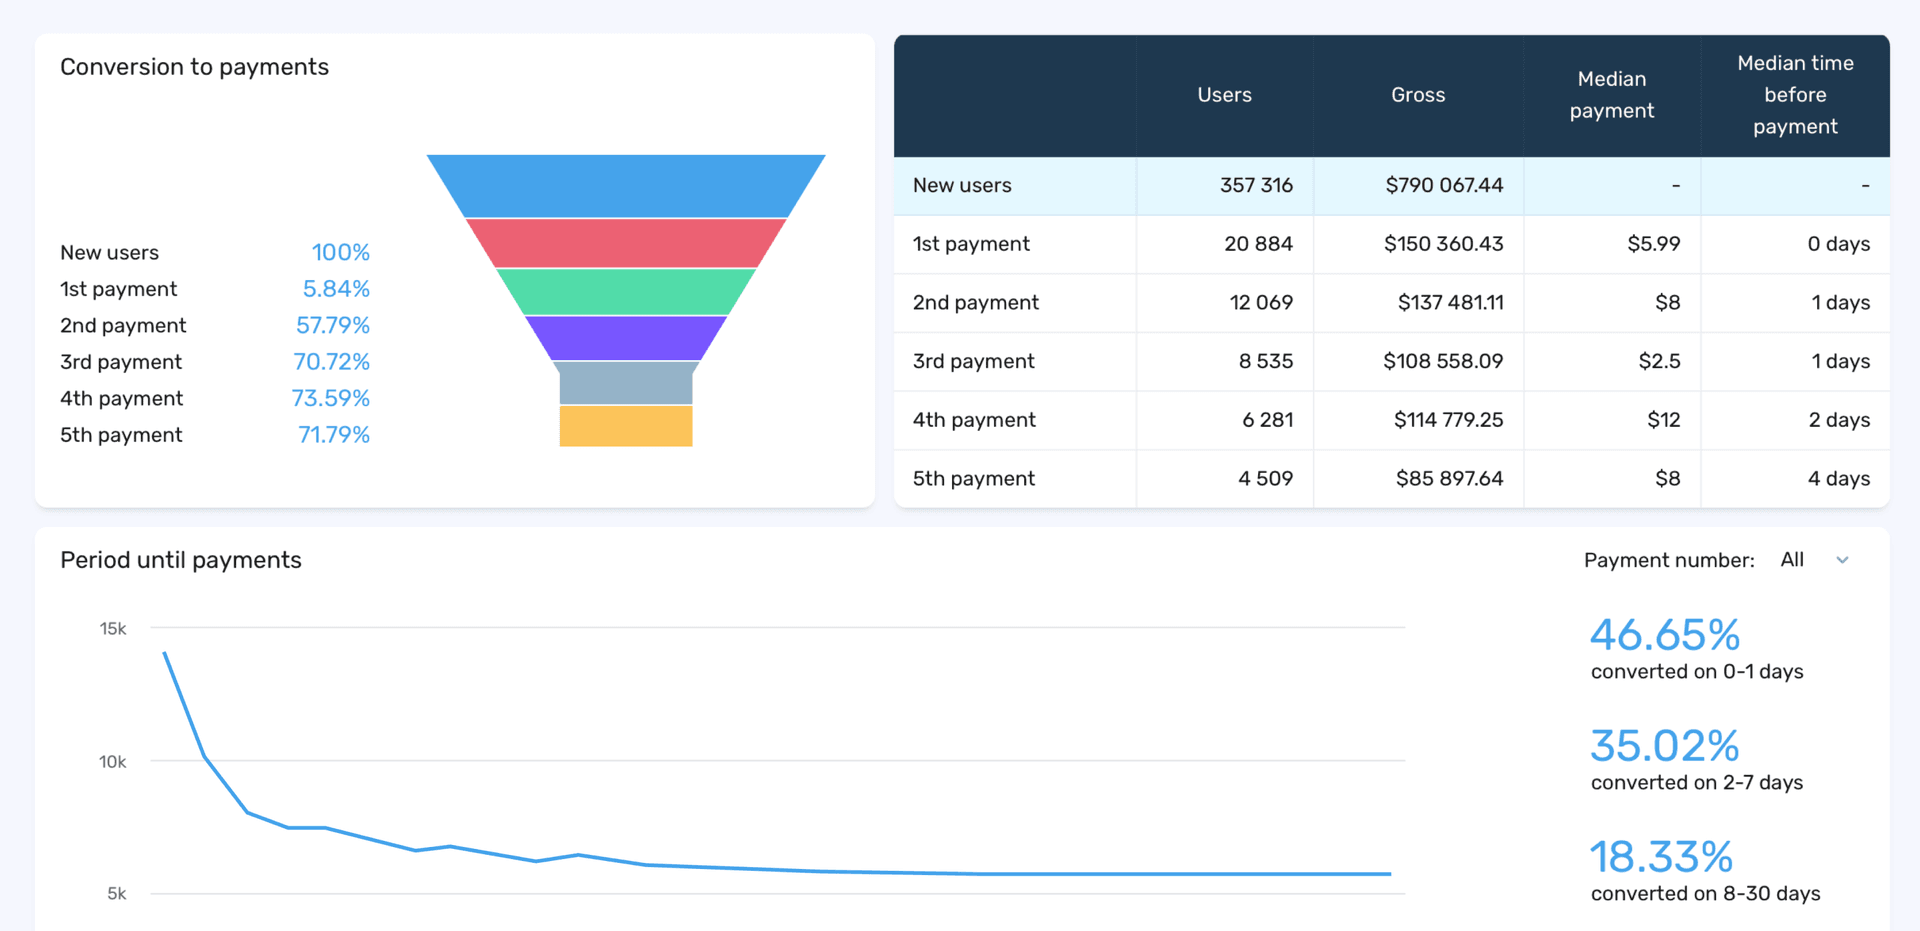
Task: Click the Conversion to payments title
Action: tap(194, 66)
